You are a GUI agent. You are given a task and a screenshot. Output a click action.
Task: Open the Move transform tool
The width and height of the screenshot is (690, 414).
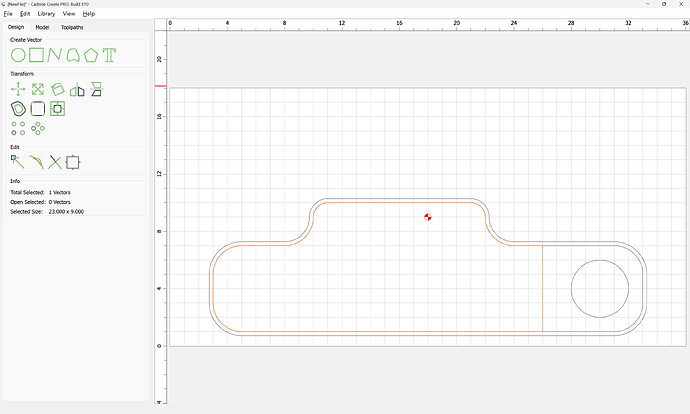point(18,89)
